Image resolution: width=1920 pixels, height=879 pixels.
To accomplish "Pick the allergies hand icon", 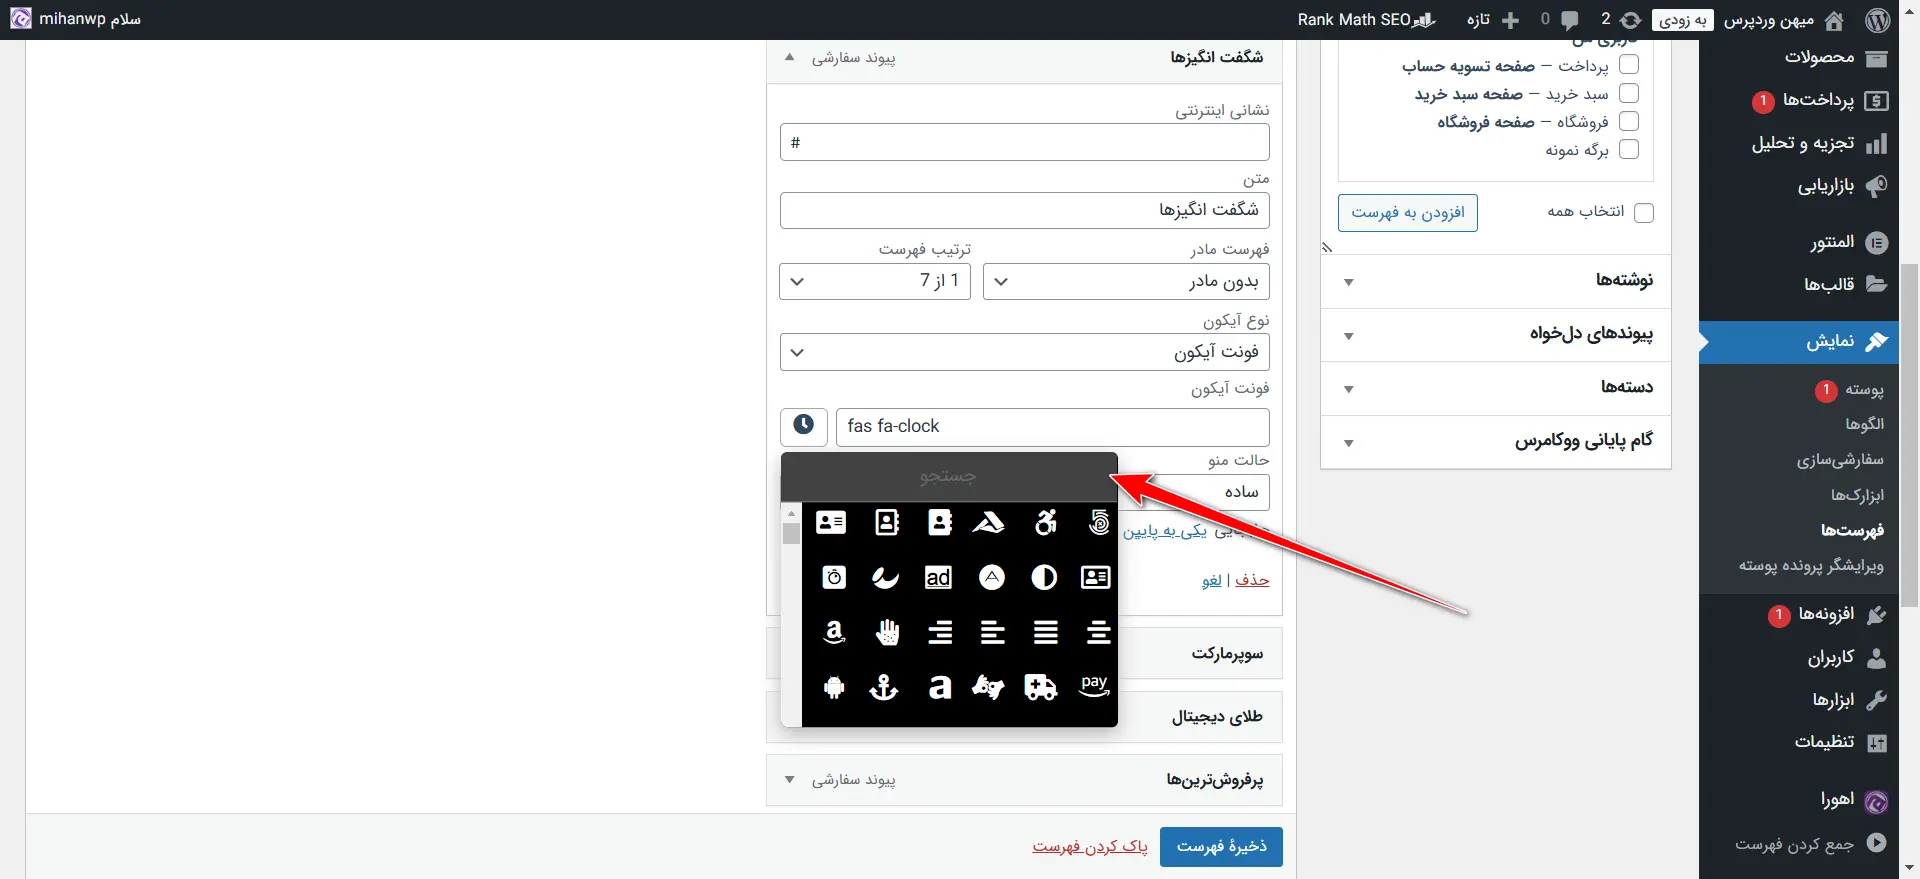I will 887,632.
